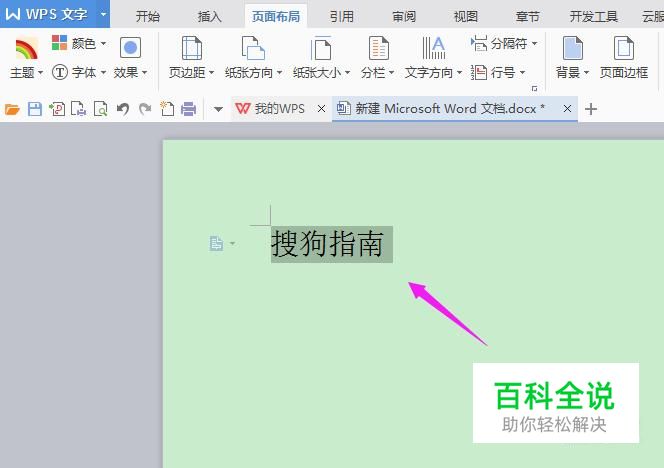Click the printer icon
This screenshot has height=468, width=664.
[188, 109]
